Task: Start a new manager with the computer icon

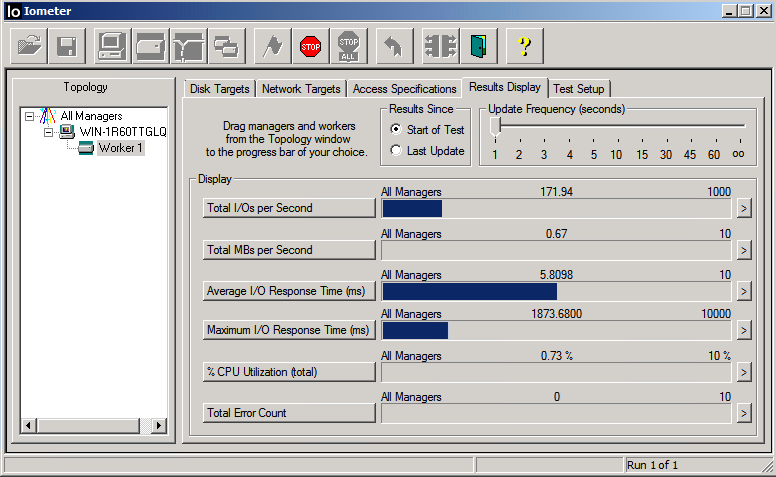Action: (x=112, y=47)
